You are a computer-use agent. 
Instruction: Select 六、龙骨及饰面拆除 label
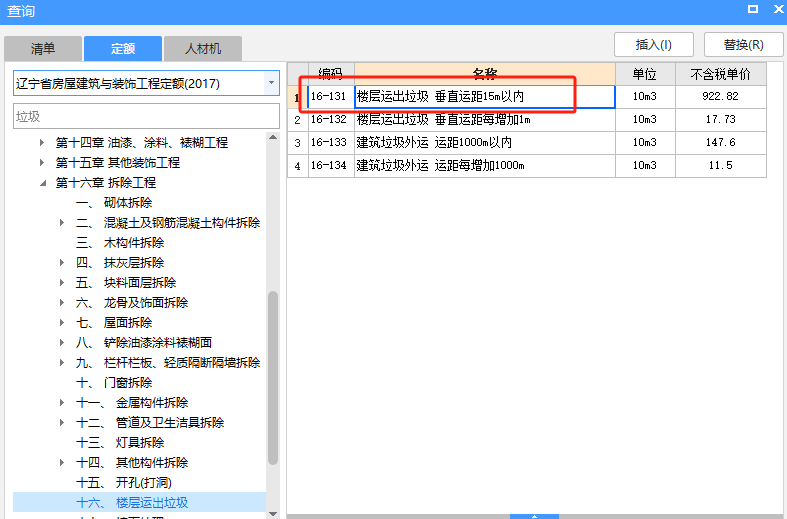(x=132, y=303)
